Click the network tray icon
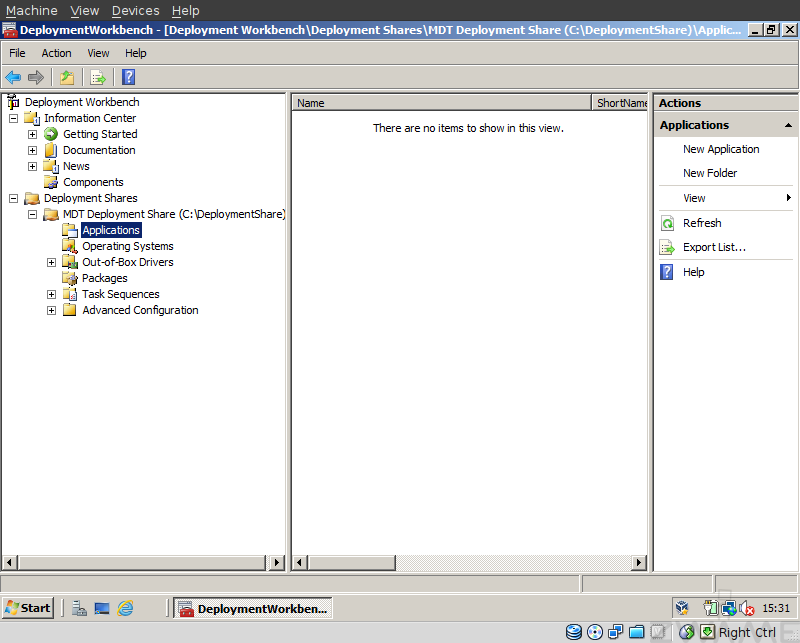800x643 pixels. click(729, 608)
